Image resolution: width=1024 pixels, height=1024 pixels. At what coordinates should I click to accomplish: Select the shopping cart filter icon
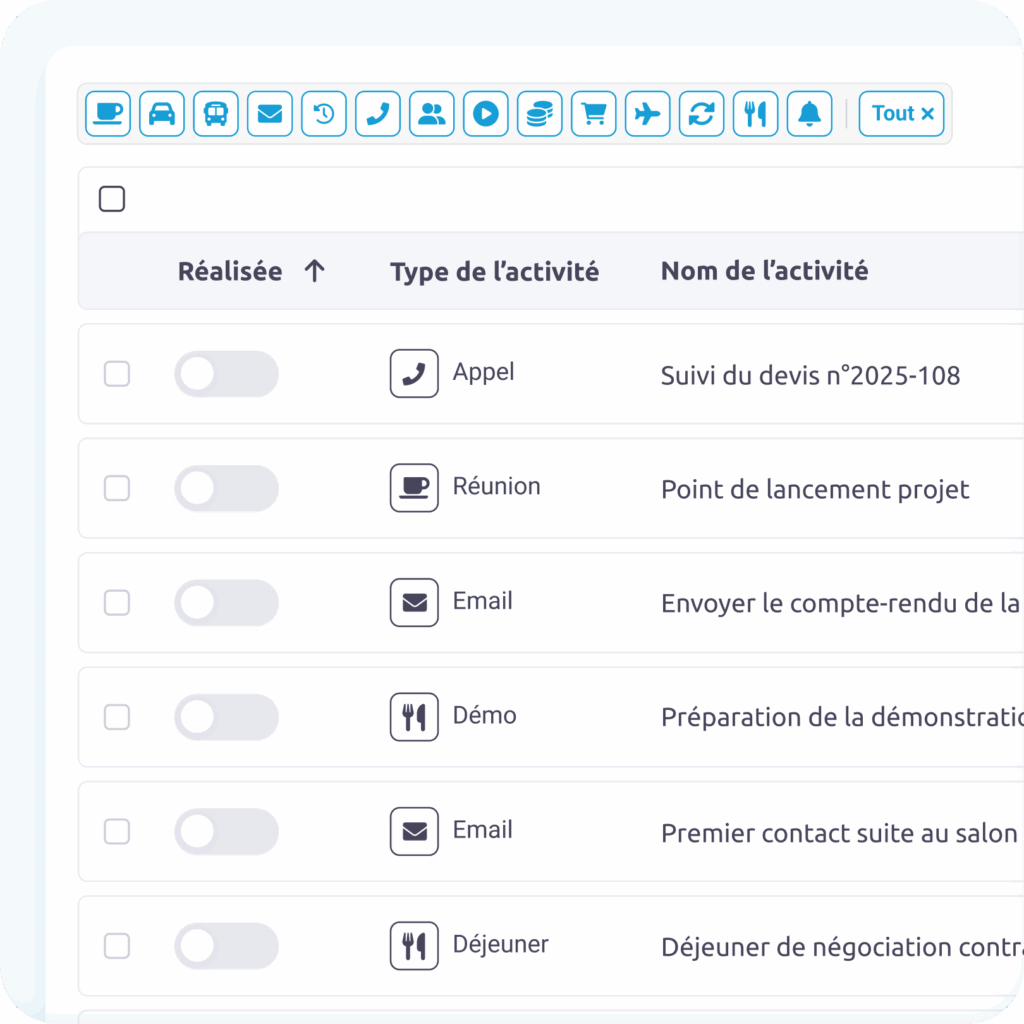click(x=594, y=114)
